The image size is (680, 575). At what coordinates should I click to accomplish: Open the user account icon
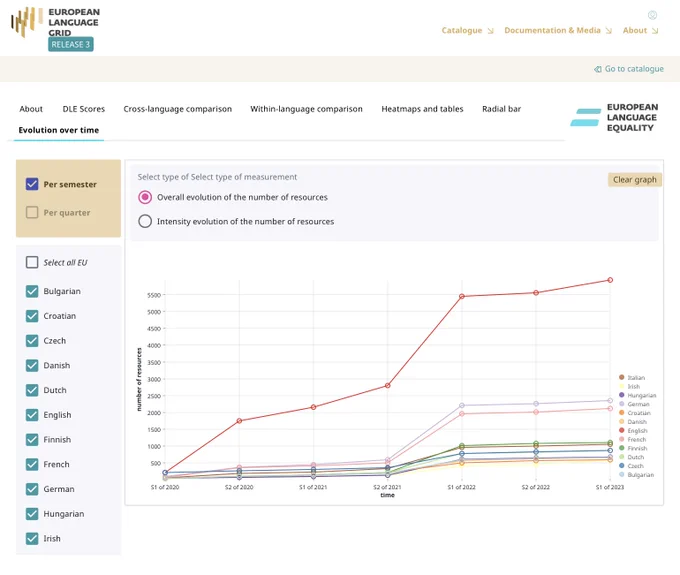652,15
